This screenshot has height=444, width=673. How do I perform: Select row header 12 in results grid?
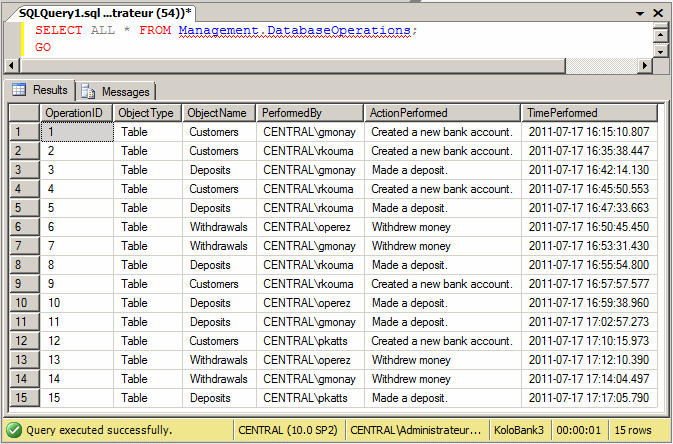pos(24,341)
